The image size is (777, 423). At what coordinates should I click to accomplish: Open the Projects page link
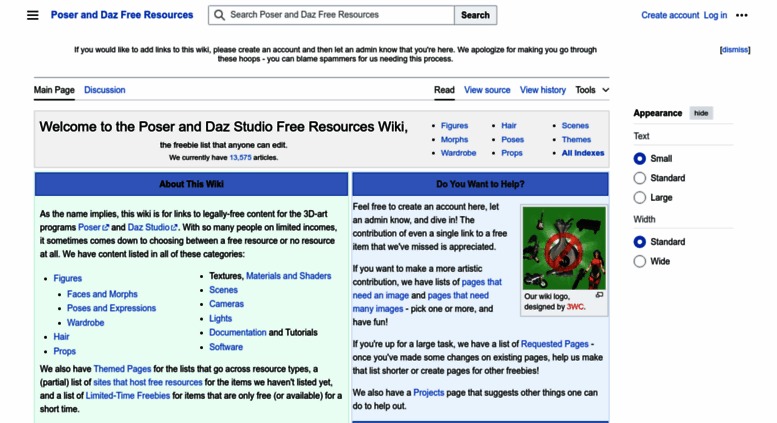coord(429,393)
